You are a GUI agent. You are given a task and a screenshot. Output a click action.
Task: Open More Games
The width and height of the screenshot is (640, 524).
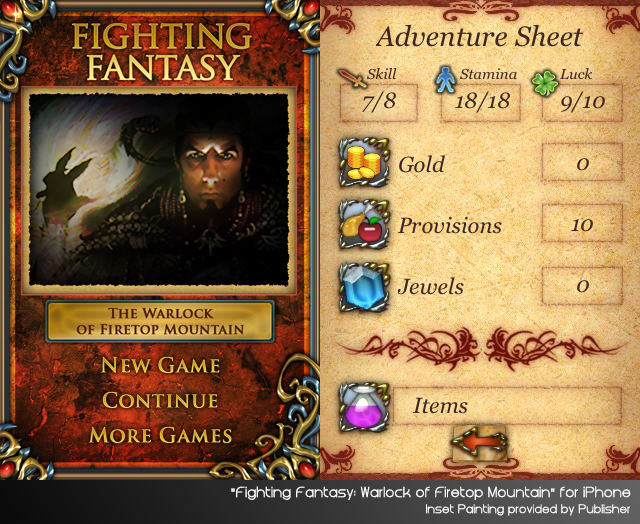click(x=160, y=435)
